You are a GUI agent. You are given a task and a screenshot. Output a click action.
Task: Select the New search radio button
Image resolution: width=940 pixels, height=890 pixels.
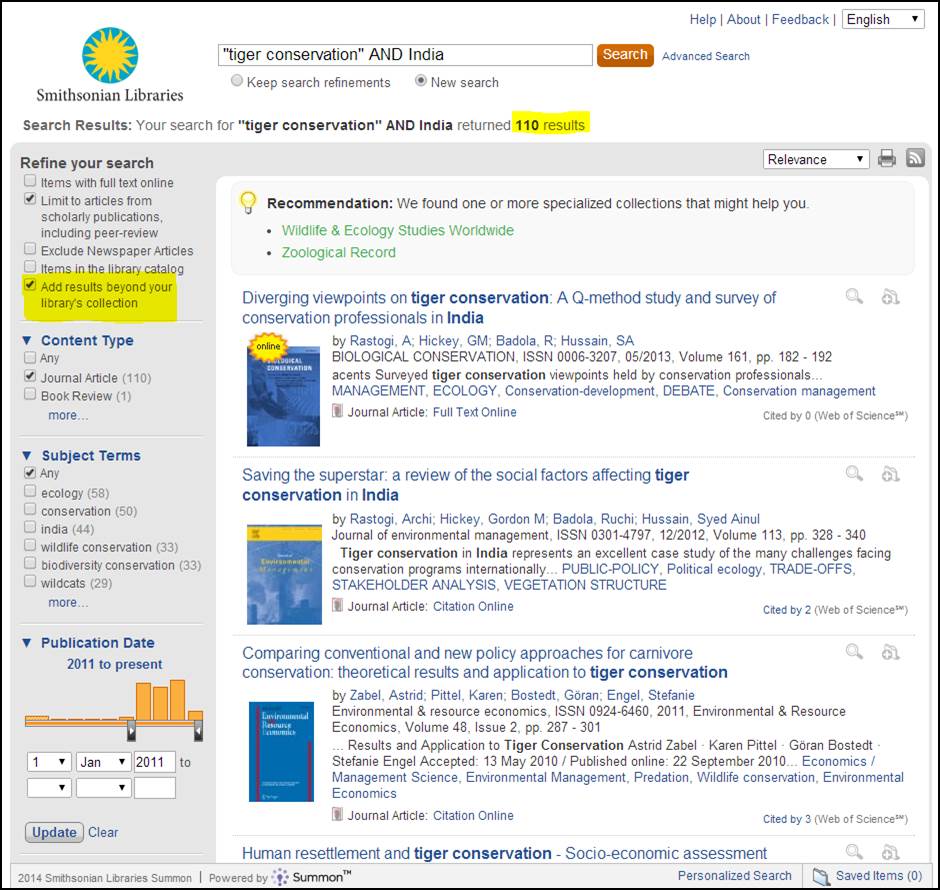[421, 80]
